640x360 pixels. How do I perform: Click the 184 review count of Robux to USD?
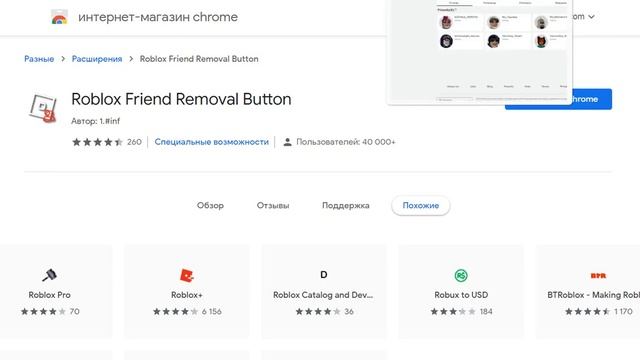click(486, 311)
